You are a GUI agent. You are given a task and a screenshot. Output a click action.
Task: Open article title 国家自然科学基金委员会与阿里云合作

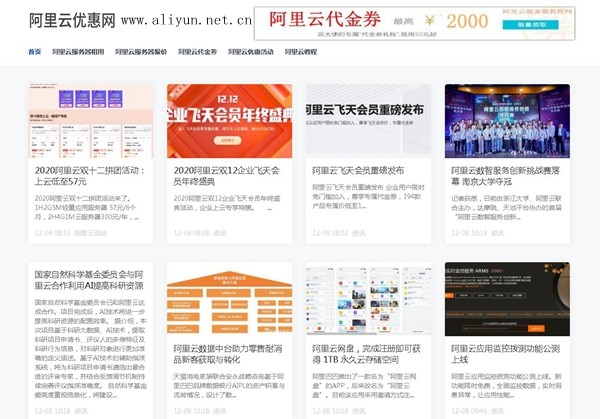[89, 280]
